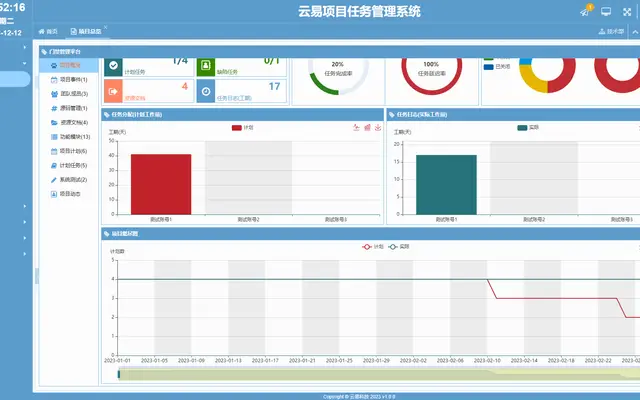The width and height of the screenshot is (640, 400).
Task: Click the 技术部 department icon label
Action: [x=611, y=31]
